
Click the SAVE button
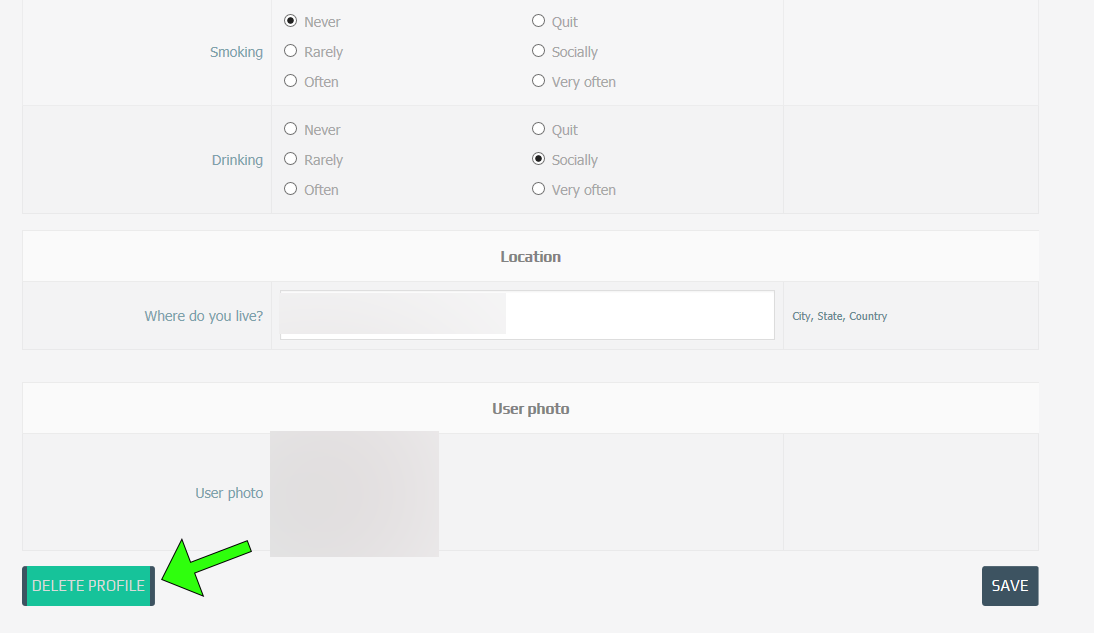(1010, 586)
